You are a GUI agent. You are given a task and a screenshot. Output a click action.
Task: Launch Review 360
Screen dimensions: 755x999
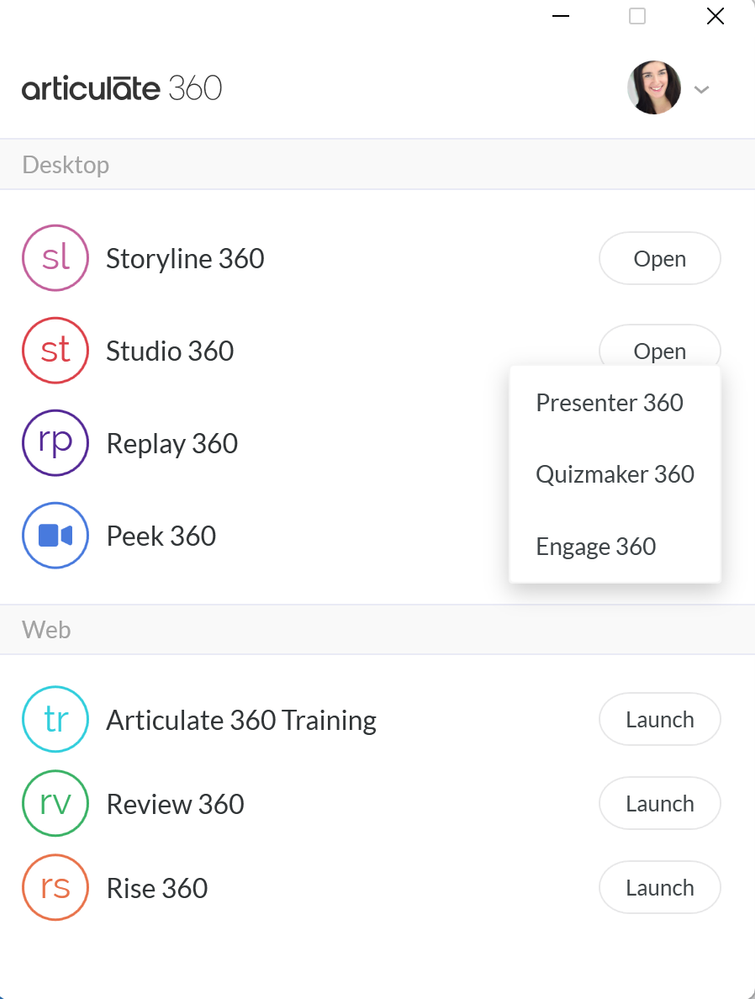659,803
